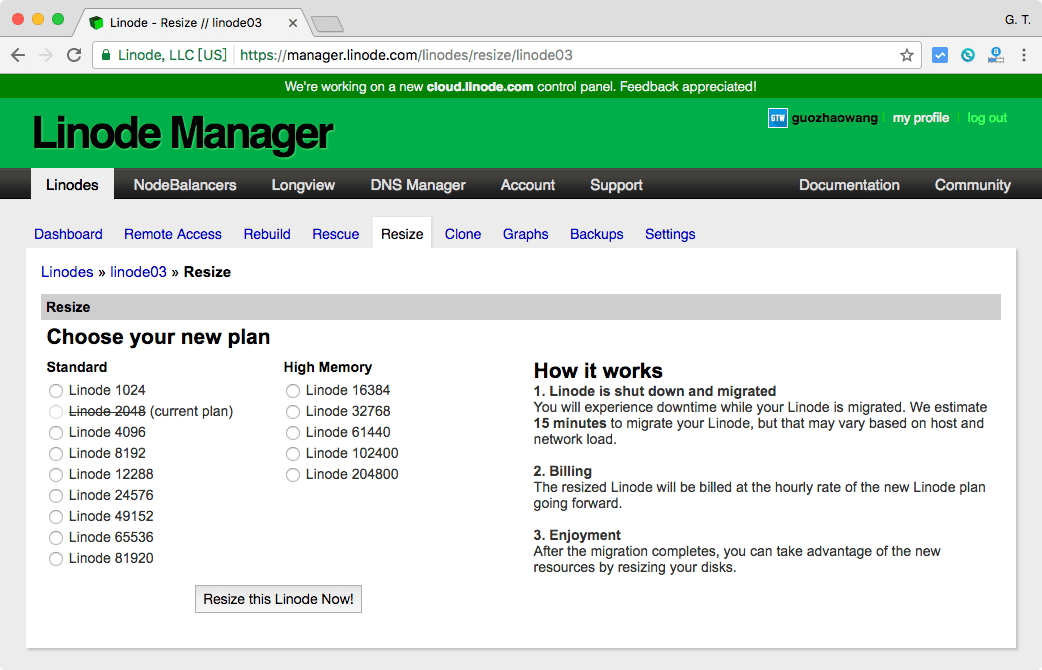Select the Linode 81920 radio button
The height and width of the screenshot is (670, 1042).
[56, 558]
